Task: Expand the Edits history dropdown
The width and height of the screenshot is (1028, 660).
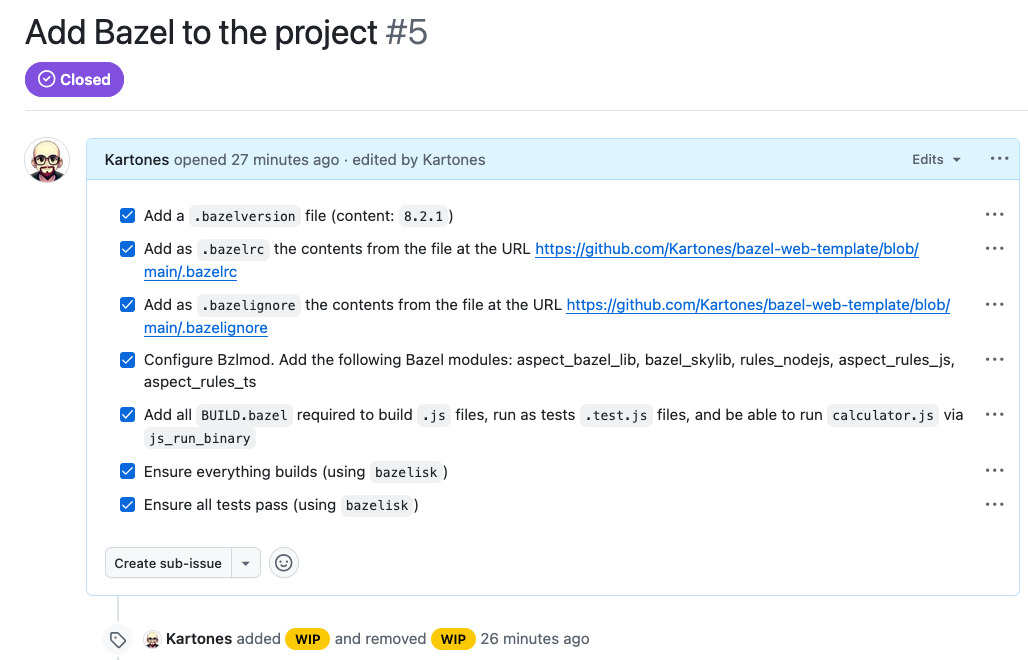Action: 936,159
